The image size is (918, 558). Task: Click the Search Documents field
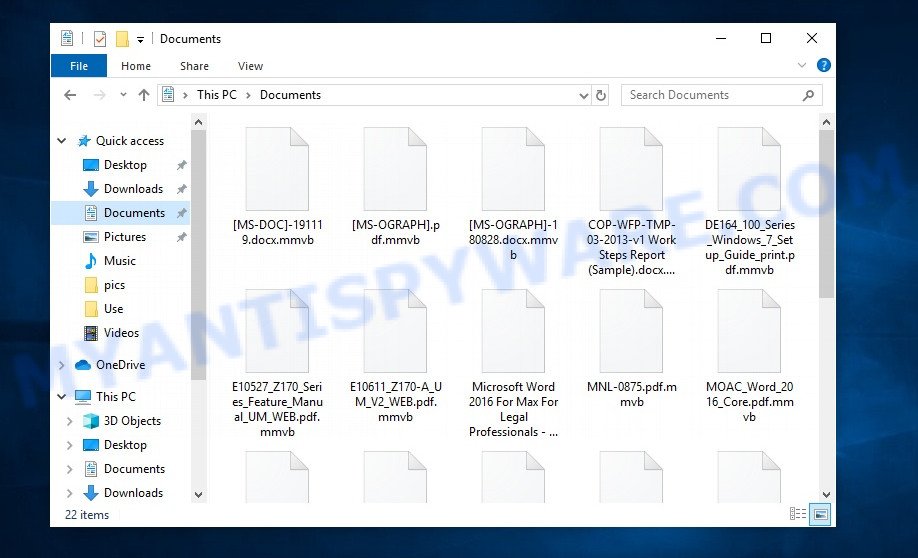(x=721, y=95)
